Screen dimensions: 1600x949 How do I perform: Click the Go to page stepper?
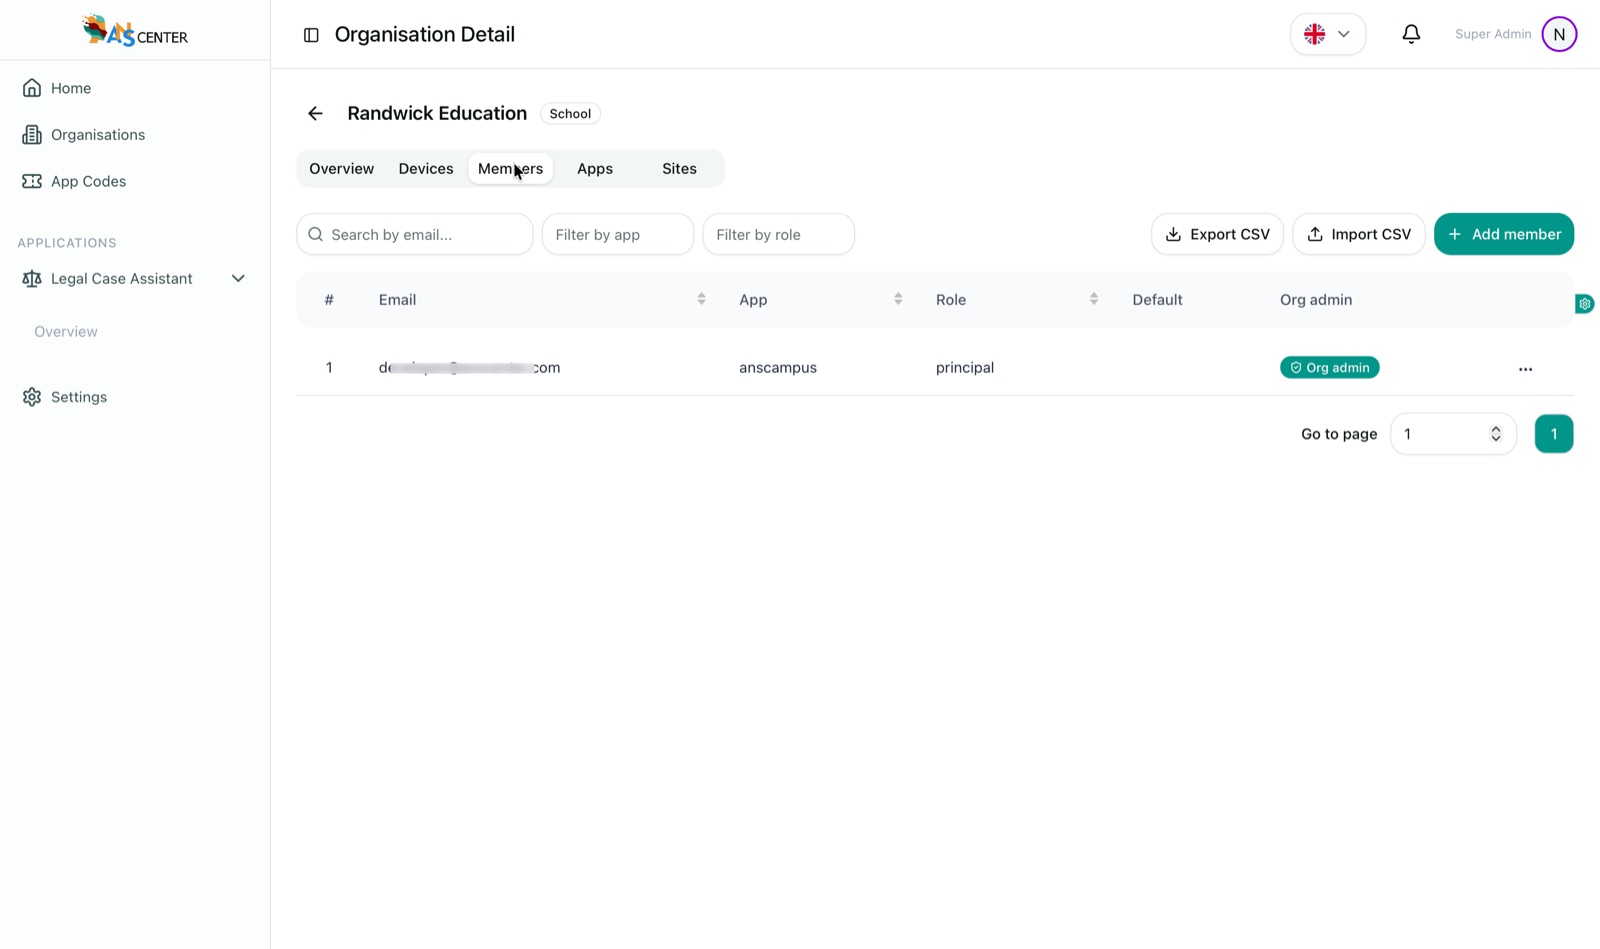(1495, 434)
